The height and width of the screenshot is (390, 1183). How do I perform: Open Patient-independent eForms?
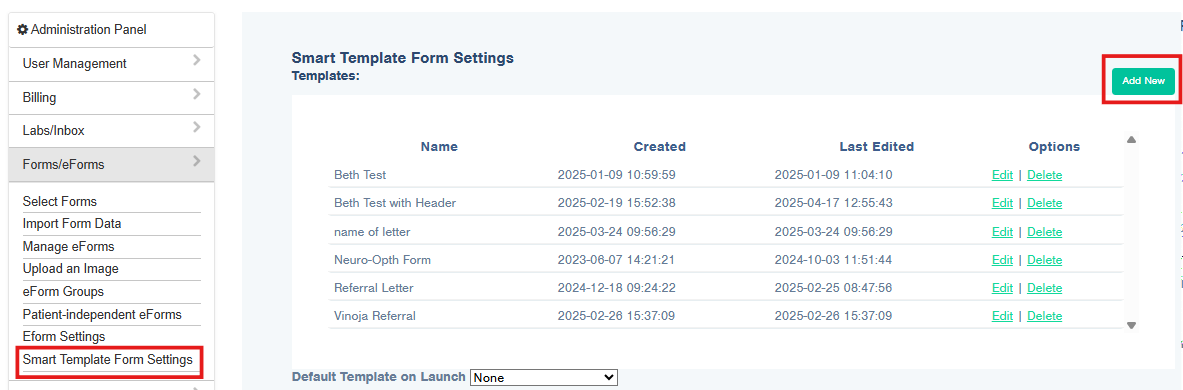coord(102,315)
